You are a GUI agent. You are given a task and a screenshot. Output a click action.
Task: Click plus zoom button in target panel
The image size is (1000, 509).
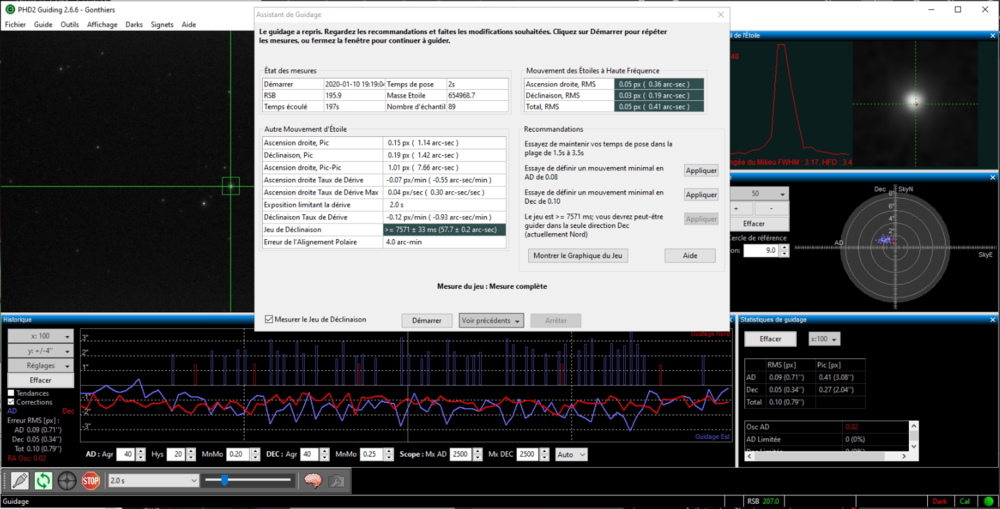(x=742, y=209)
